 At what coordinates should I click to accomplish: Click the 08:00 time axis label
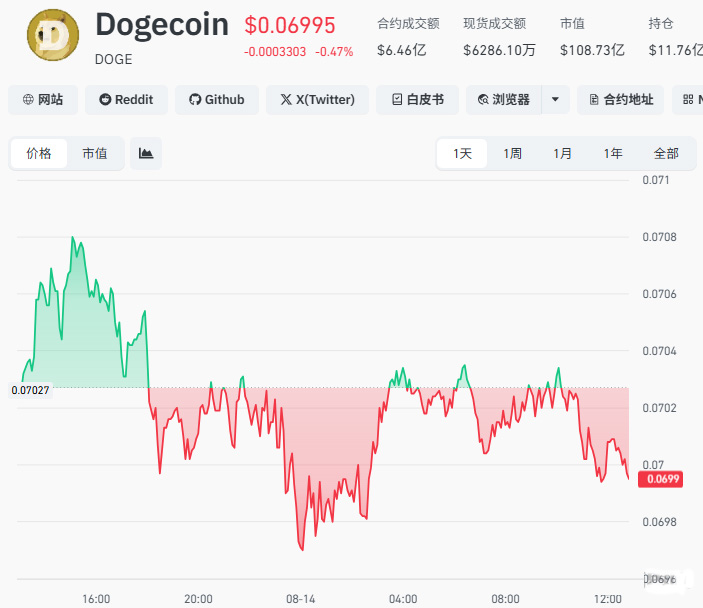click(505, 599)
